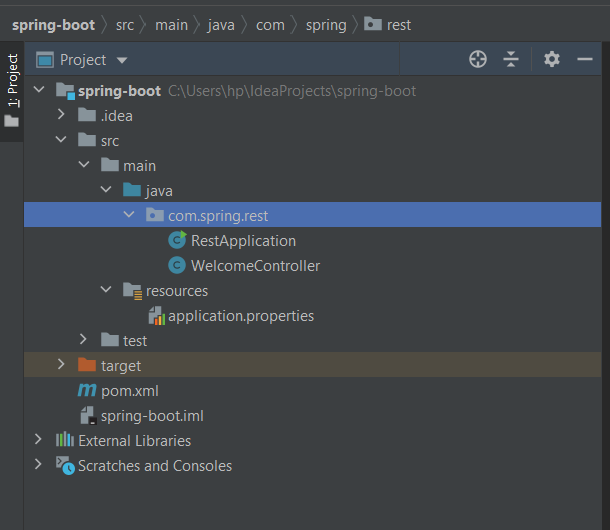This screenshot has width=610, height=530.
Task: Click the orange target folder icon
Action: [87, 365]
